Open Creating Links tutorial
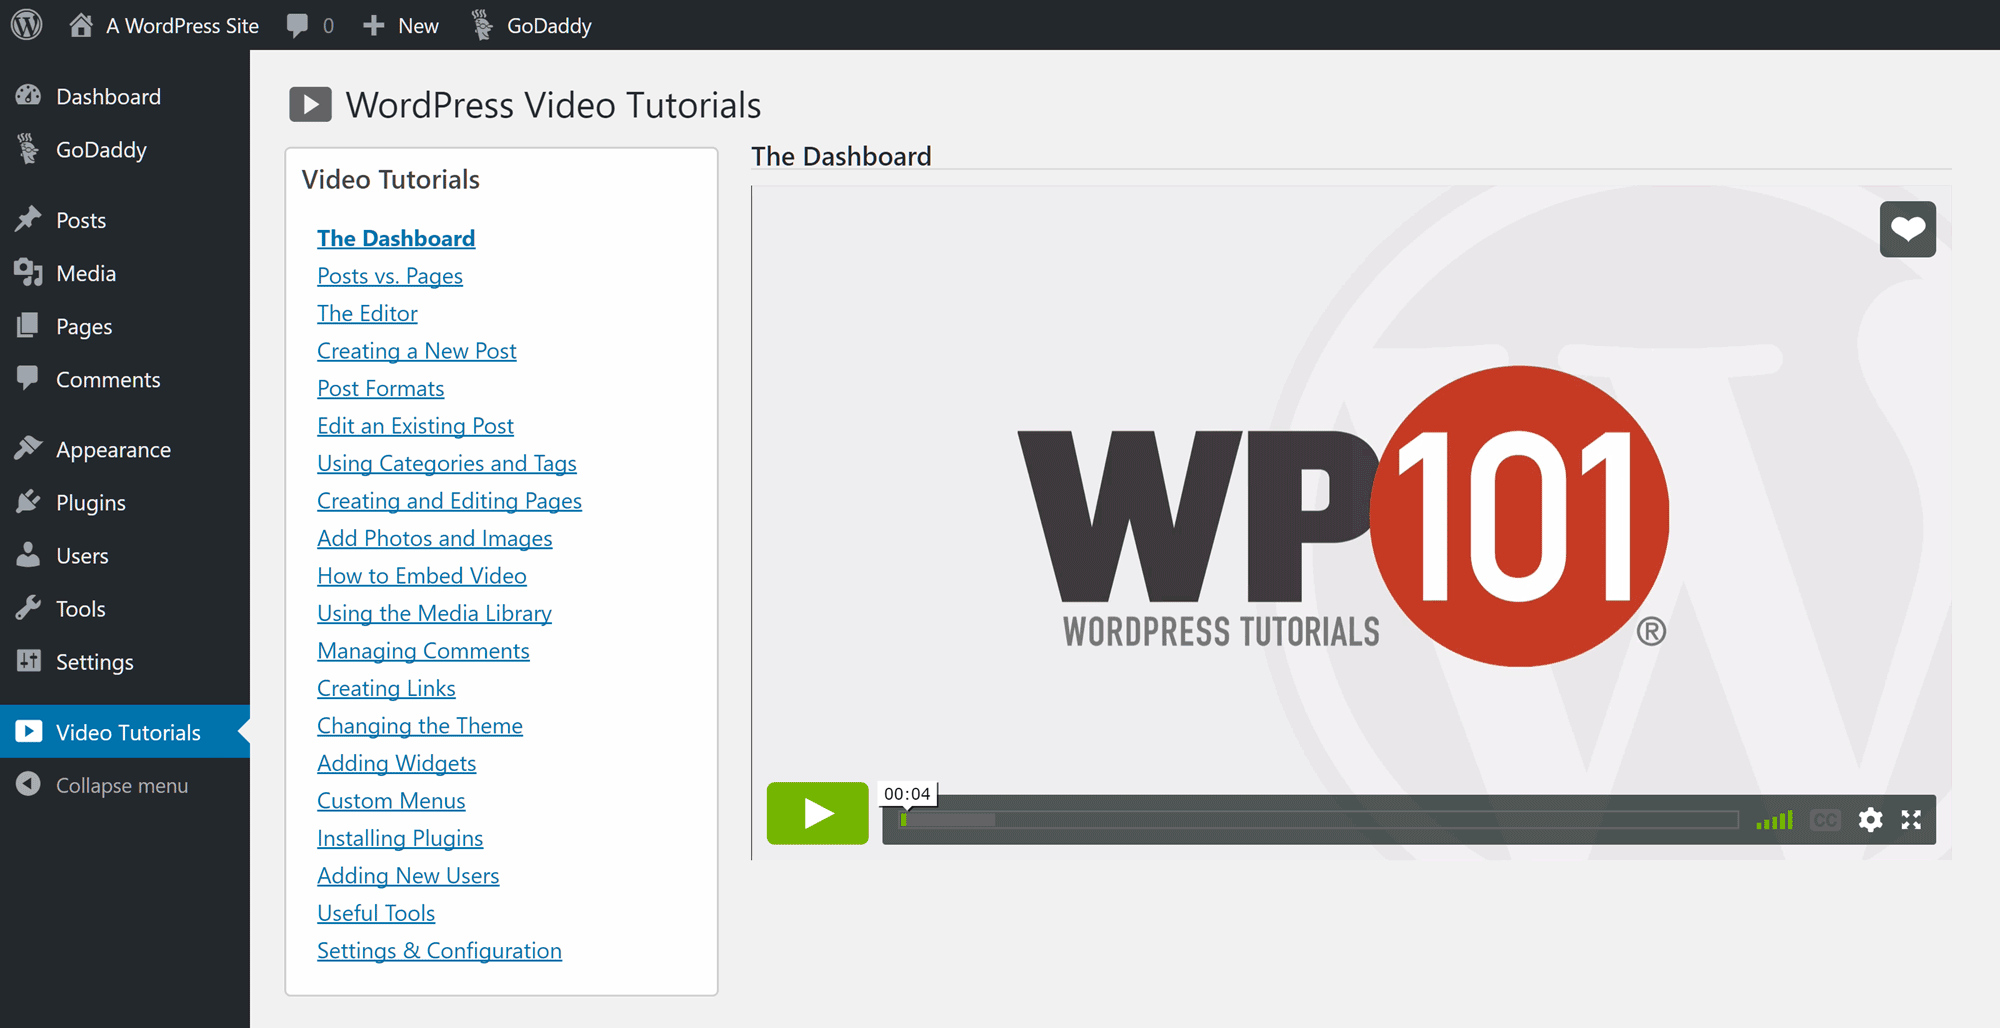The image size is (2000, 1028). pos(386,688)
